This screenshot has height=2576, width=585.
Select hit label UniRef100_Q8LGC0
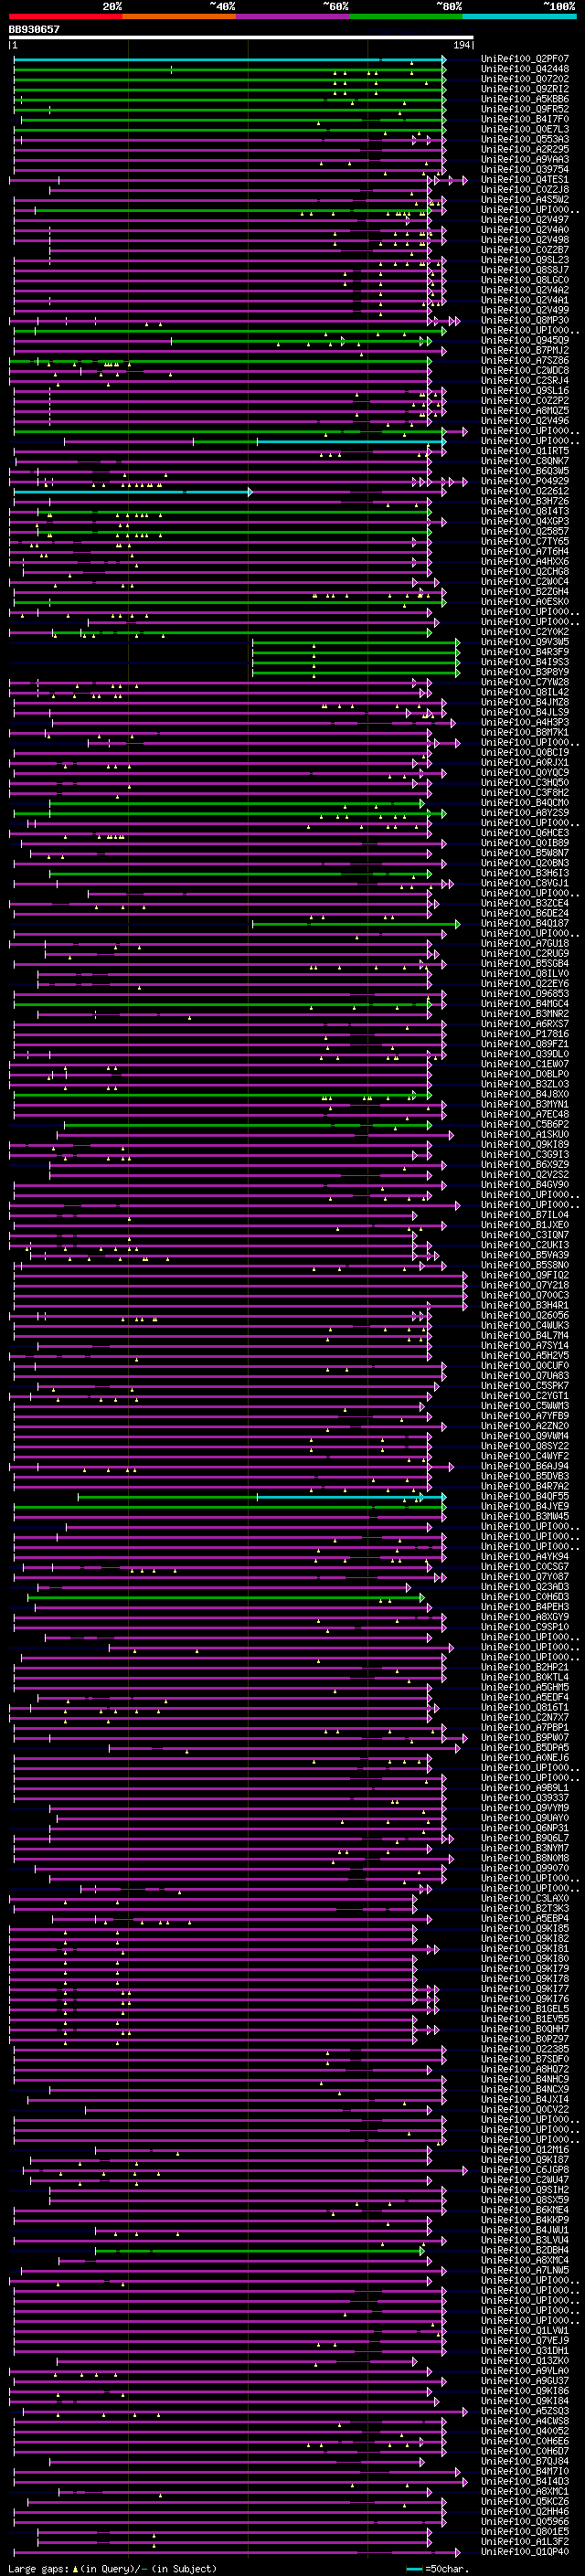[x=525, y=280]
